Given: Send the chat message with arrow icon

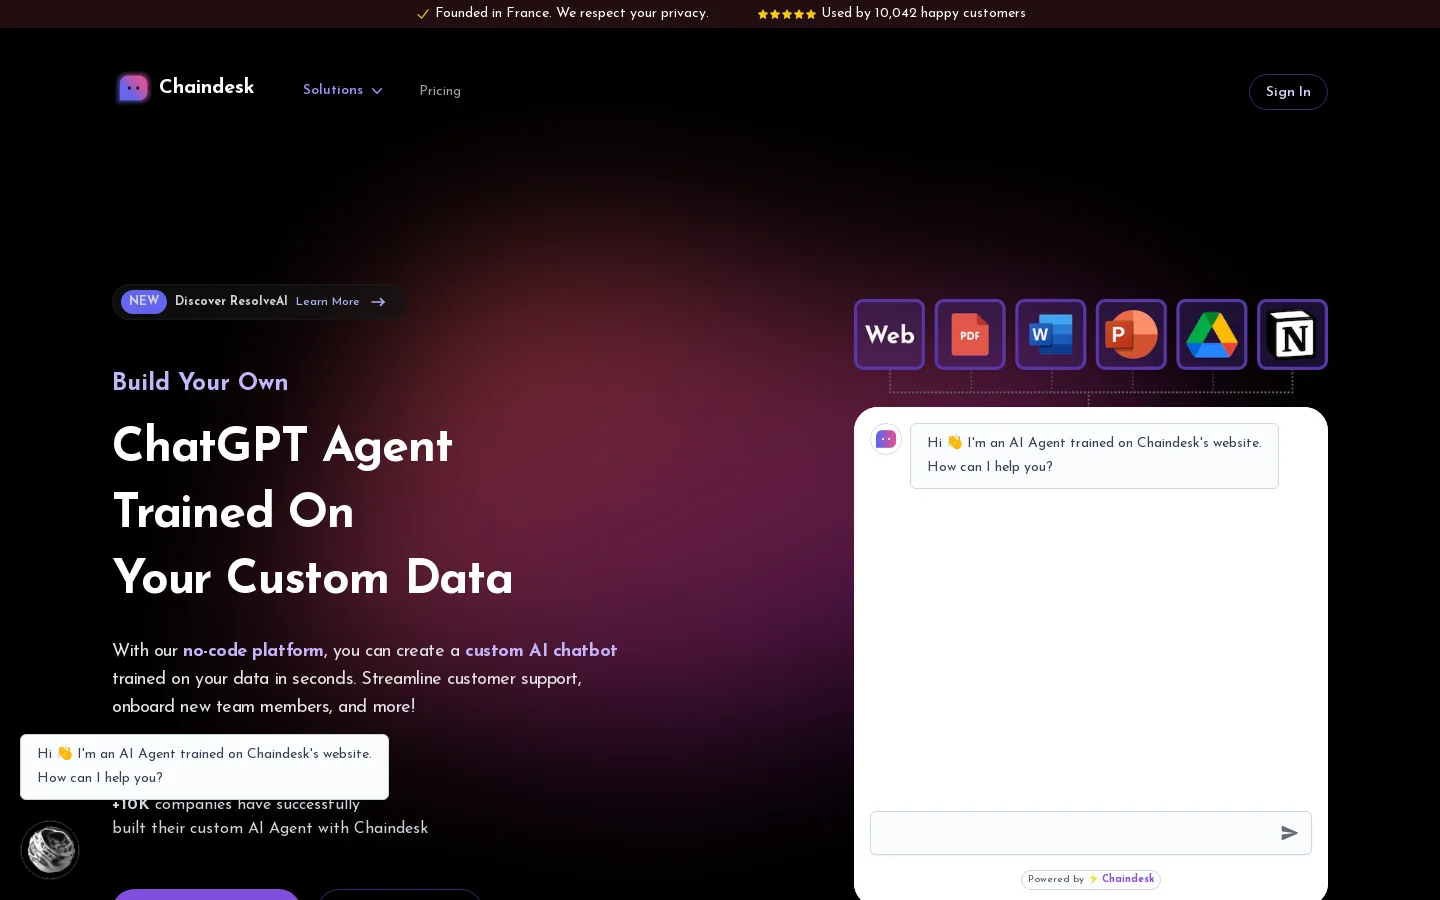Looking at the screenshot, I should (1289, 833).
